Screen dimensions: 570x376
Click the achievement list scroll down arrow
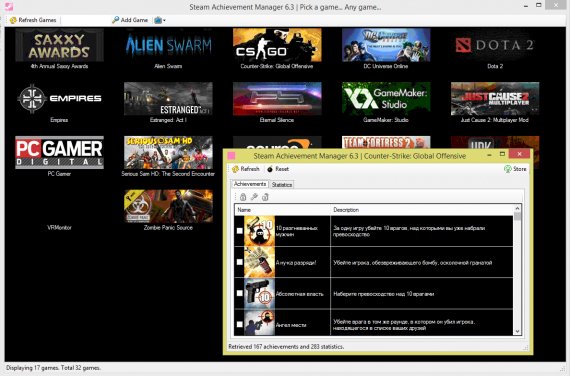pos(517,332)
